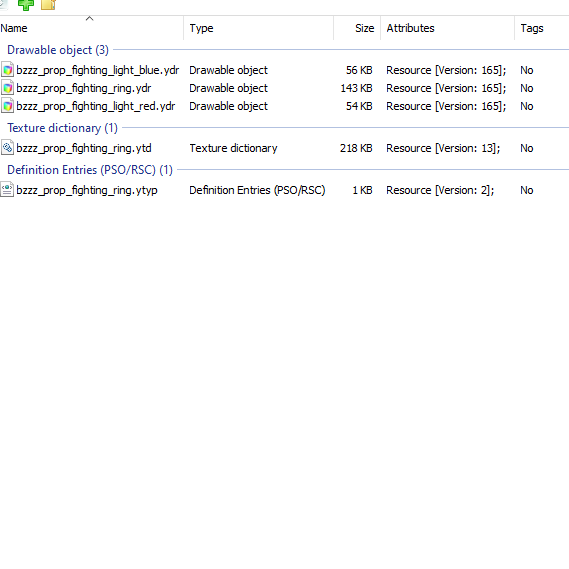Click the 143 KB size cell
569x569 pixels.
(x=356, y=88)
